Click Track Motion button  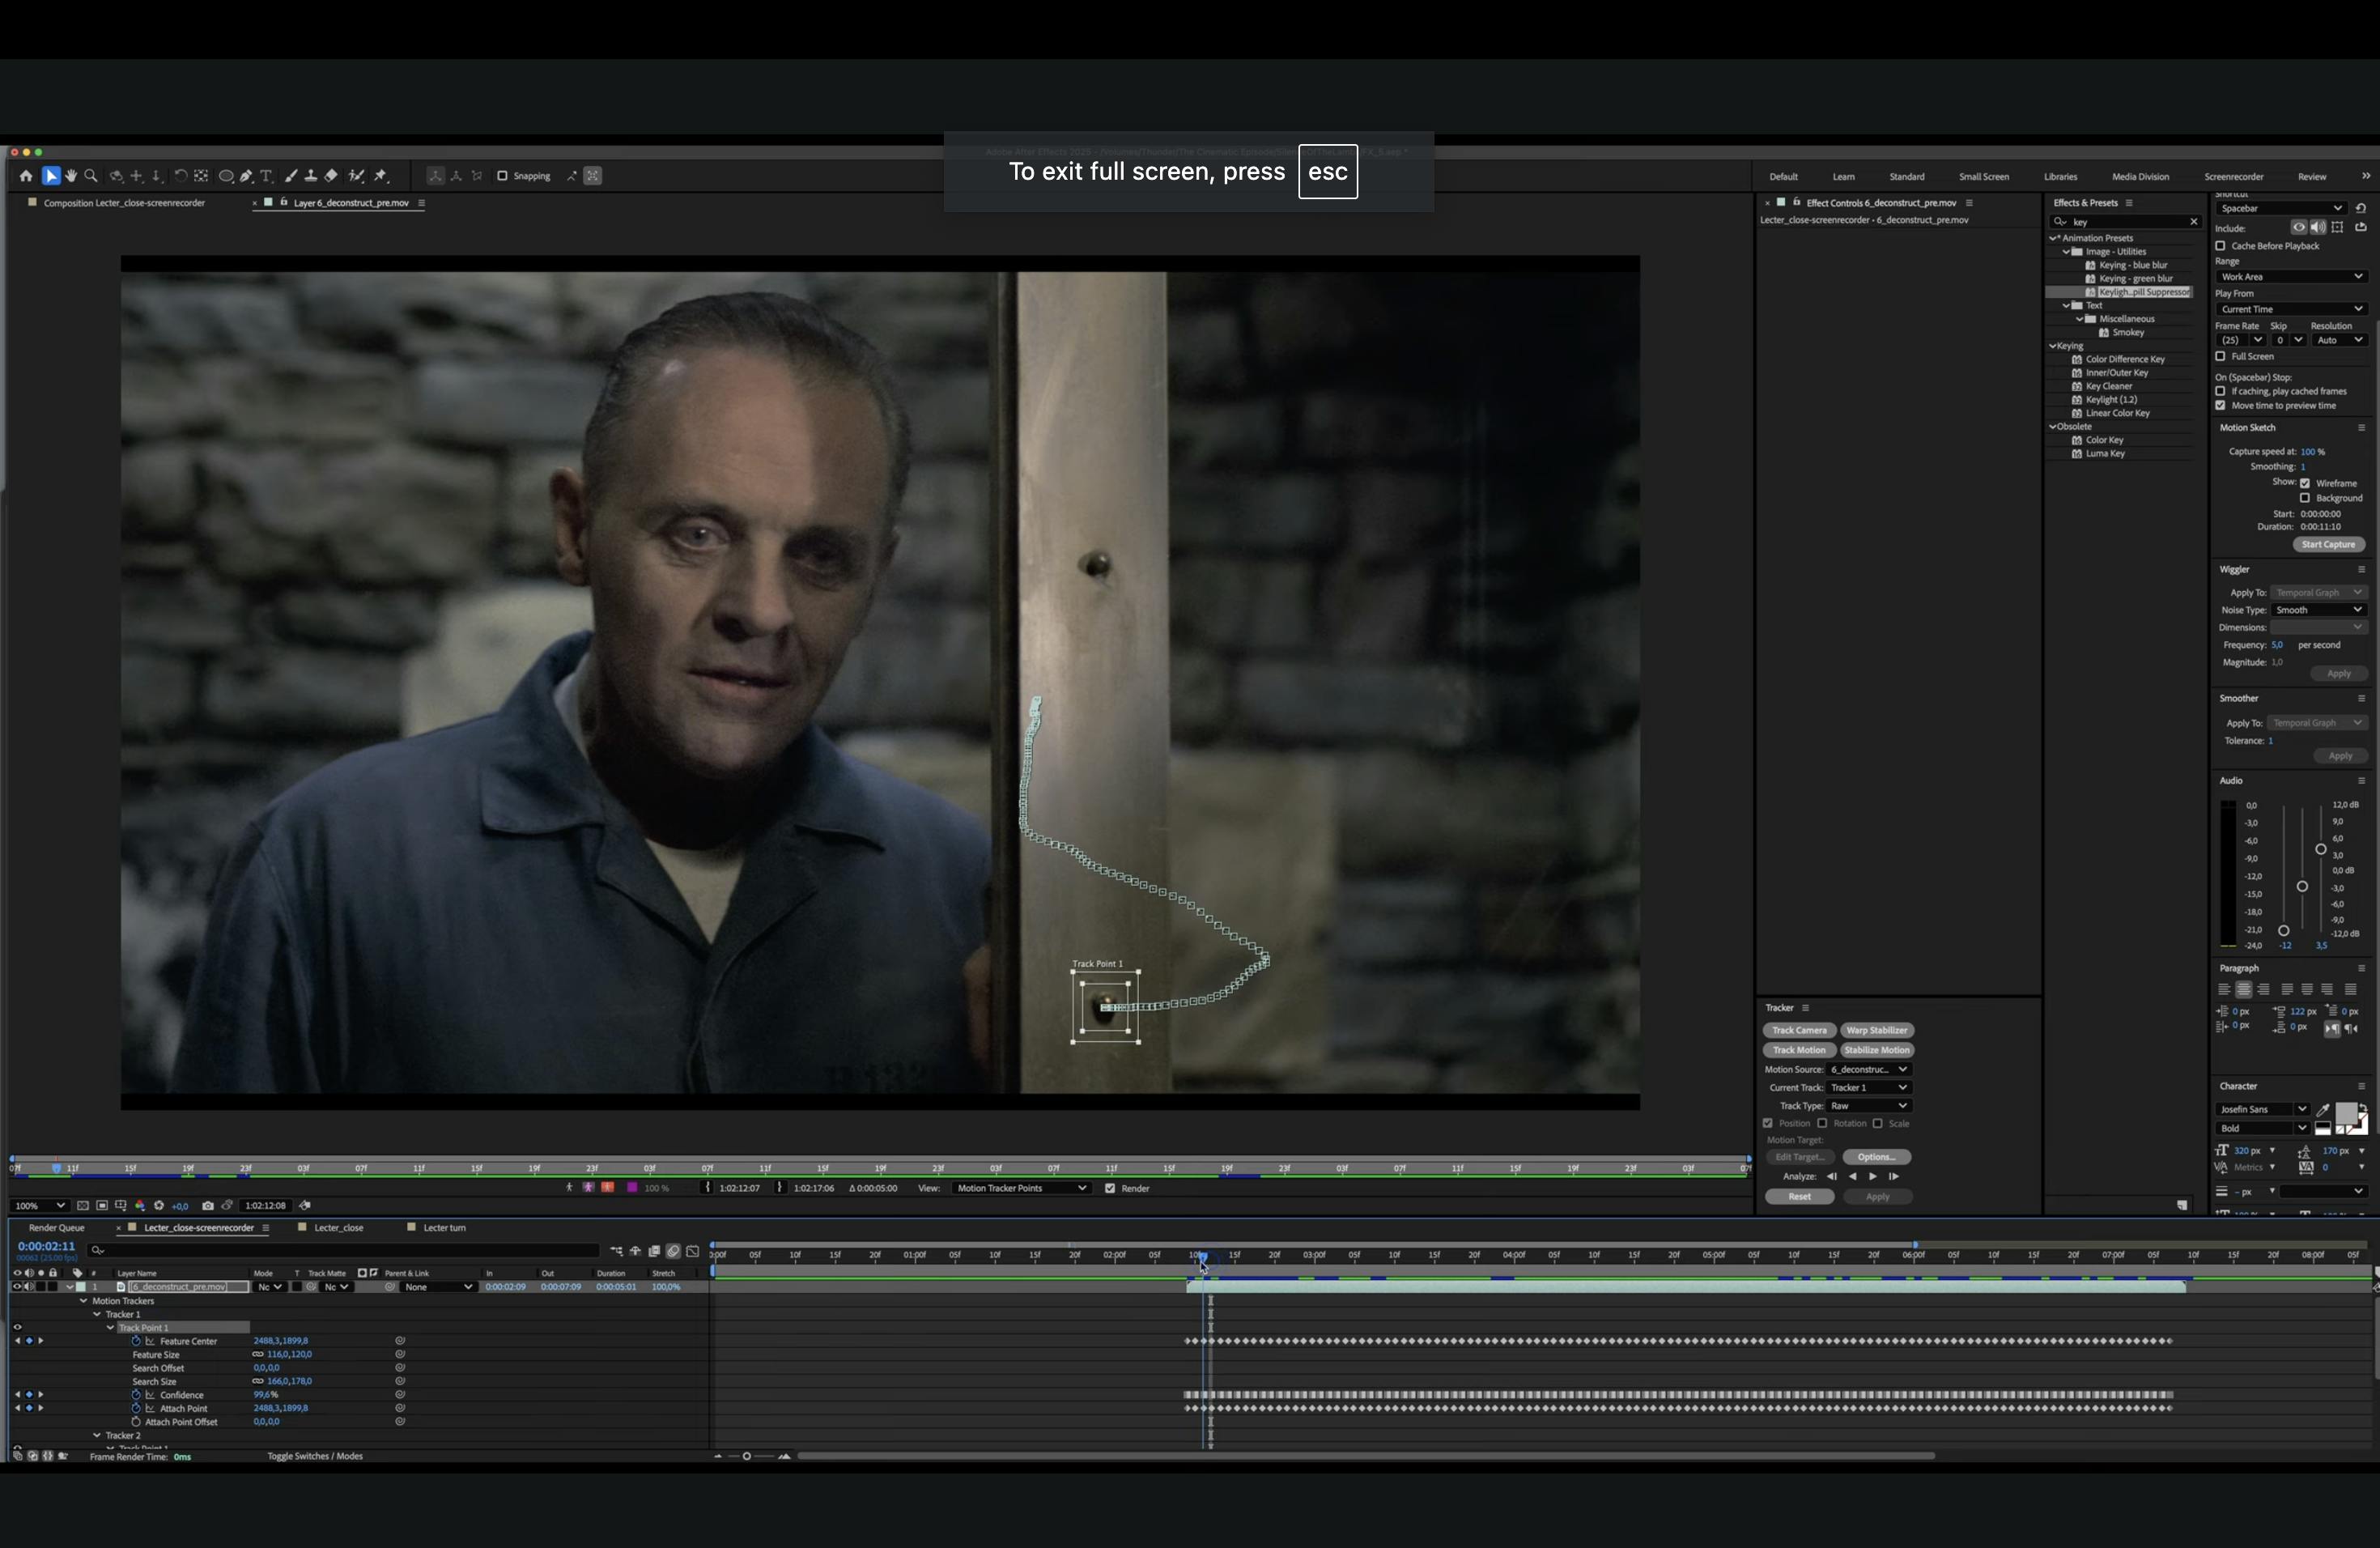tap(1799, 1050)
